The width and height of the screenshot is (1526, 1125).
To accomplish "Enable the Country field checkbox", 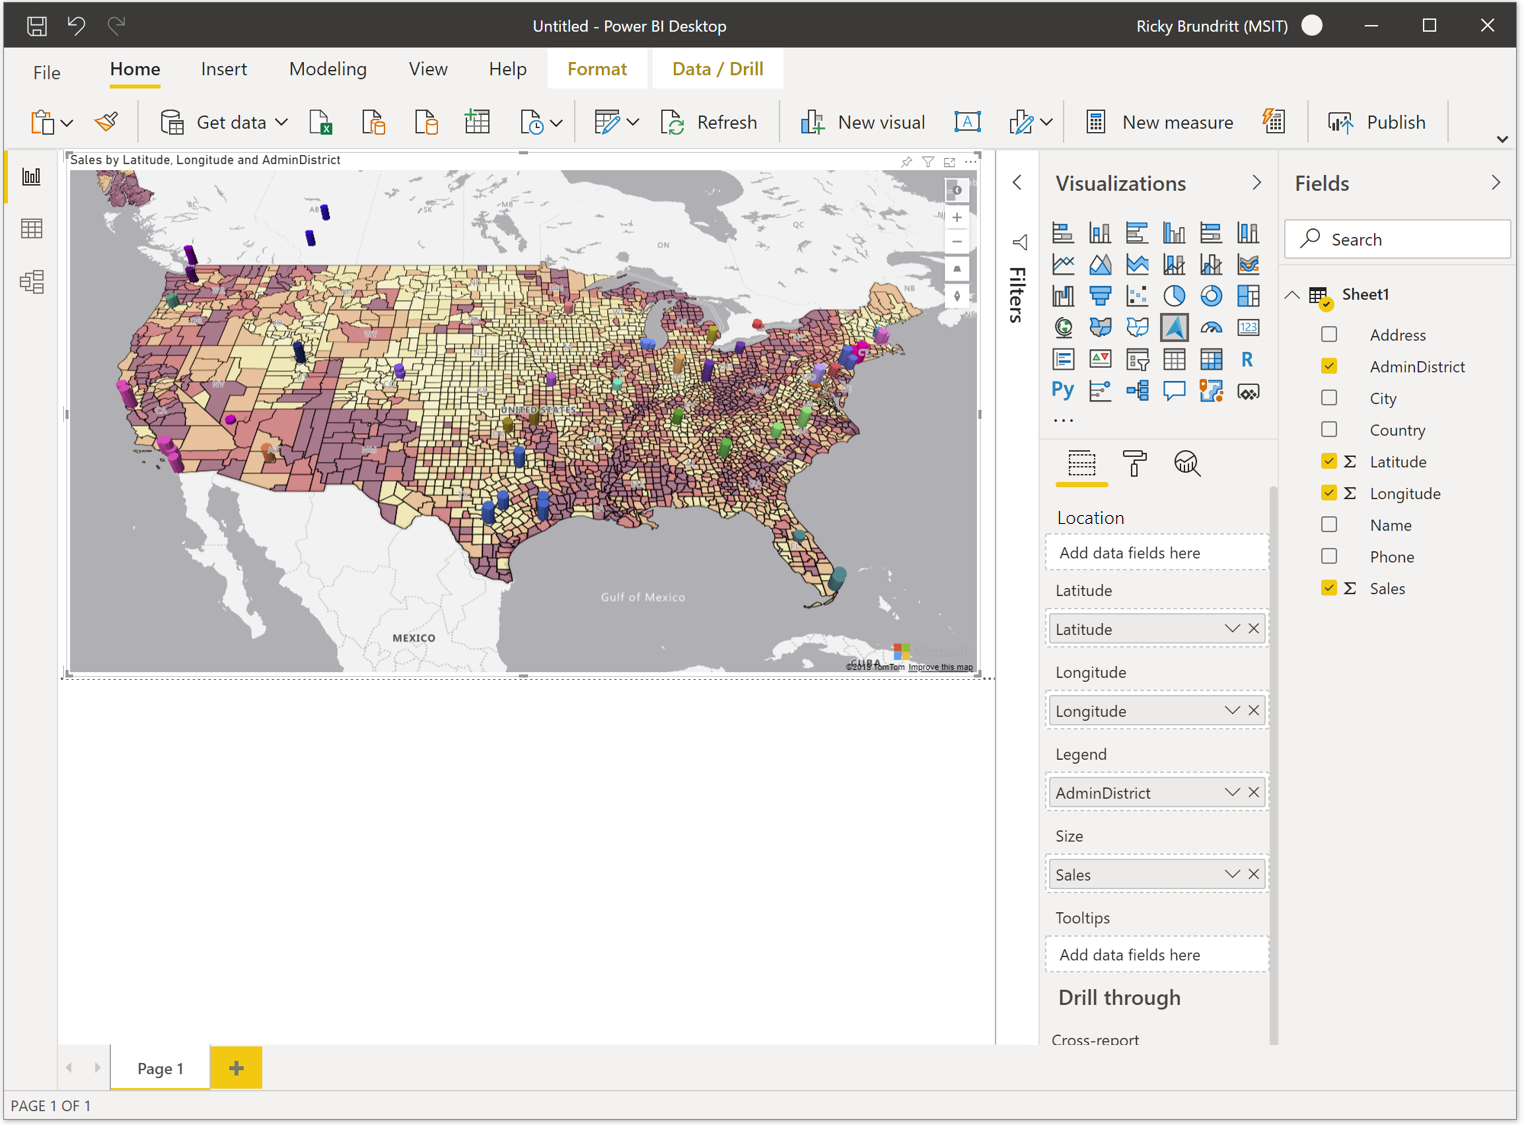I will 1329,429.
